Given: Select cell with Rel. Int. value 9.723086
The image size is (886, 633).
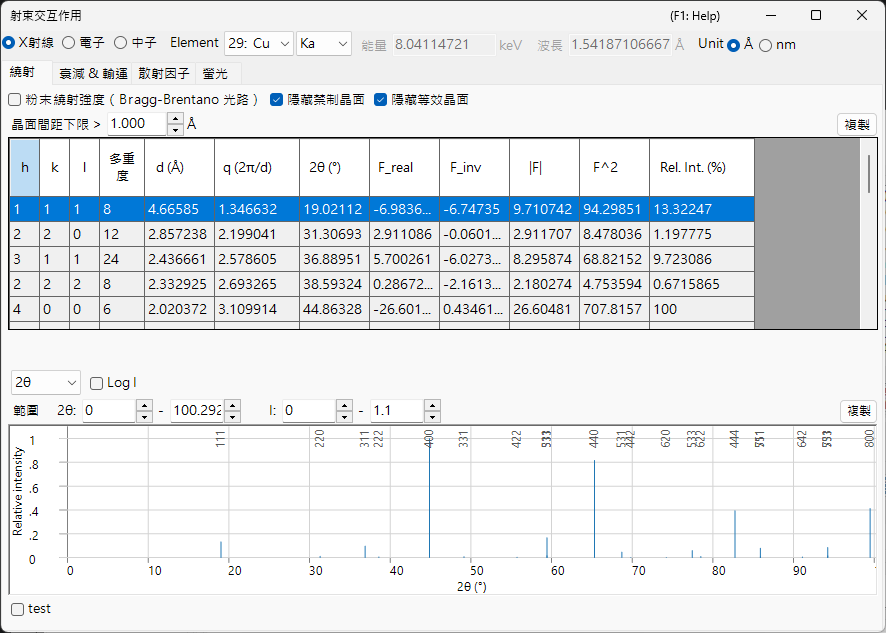Looking at the screenshot, I should point(702,259).
